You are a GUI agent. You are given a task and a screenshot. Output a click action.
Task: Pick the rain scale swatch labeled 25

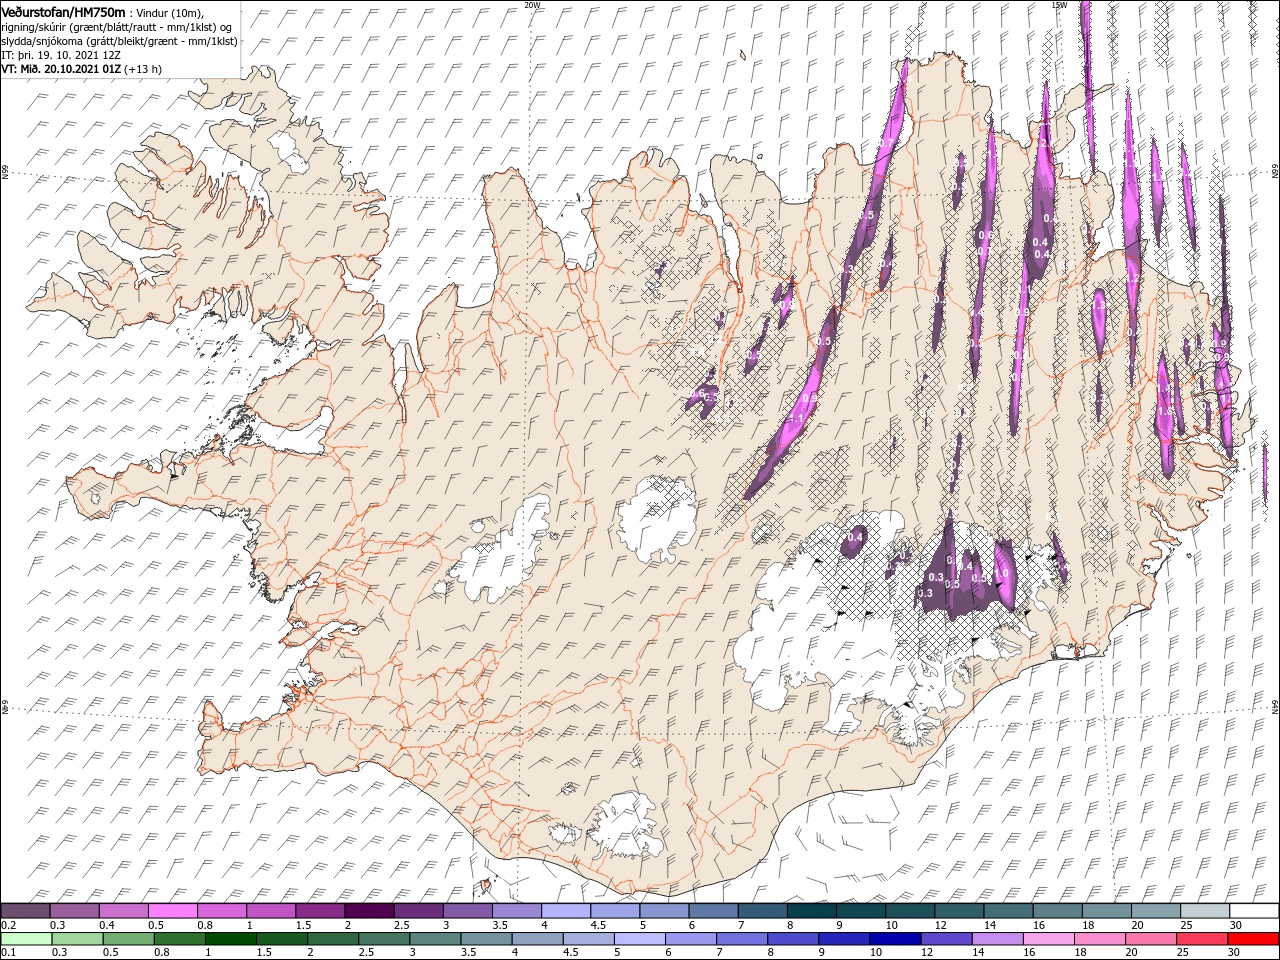[1202, 939]
